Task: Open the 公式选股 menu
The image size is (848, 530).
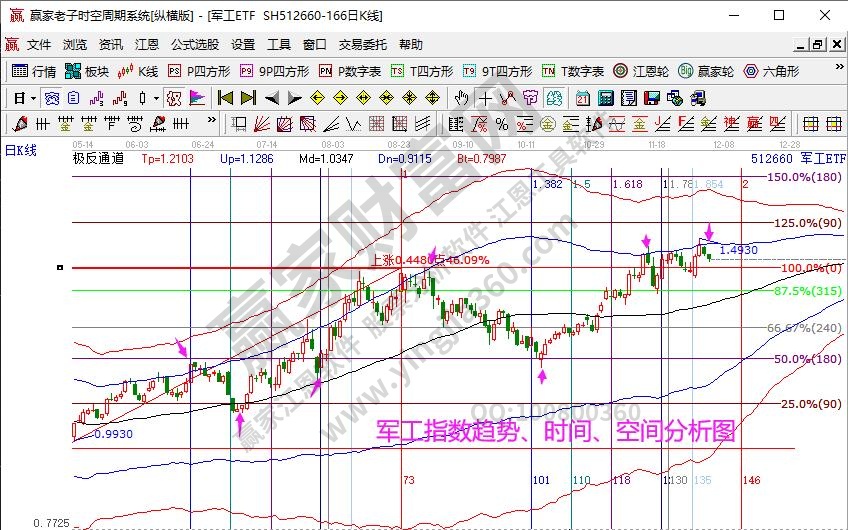Action: coord(195,45)
